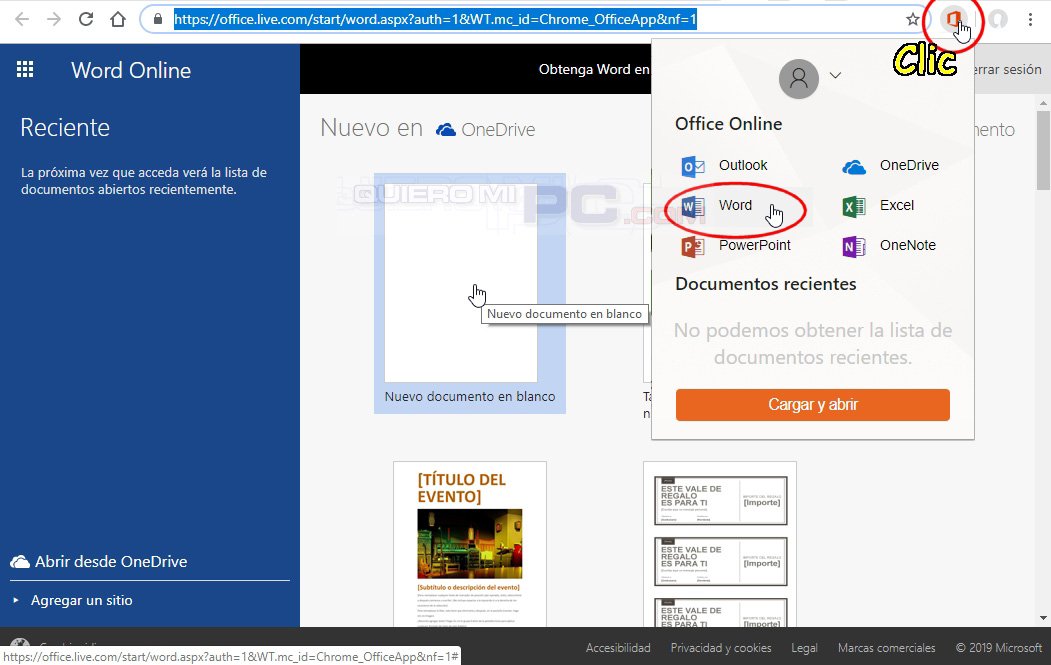
Task: Open Privacidad y cookies footer link
Action: tap(721, 648)
